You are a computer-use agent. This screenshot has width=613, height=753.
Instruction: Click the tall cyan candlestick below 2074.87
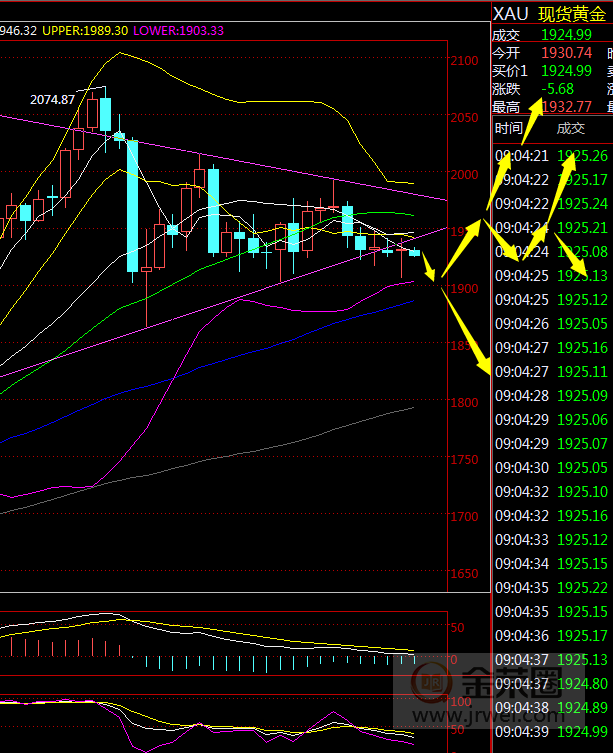coord(131,206)
